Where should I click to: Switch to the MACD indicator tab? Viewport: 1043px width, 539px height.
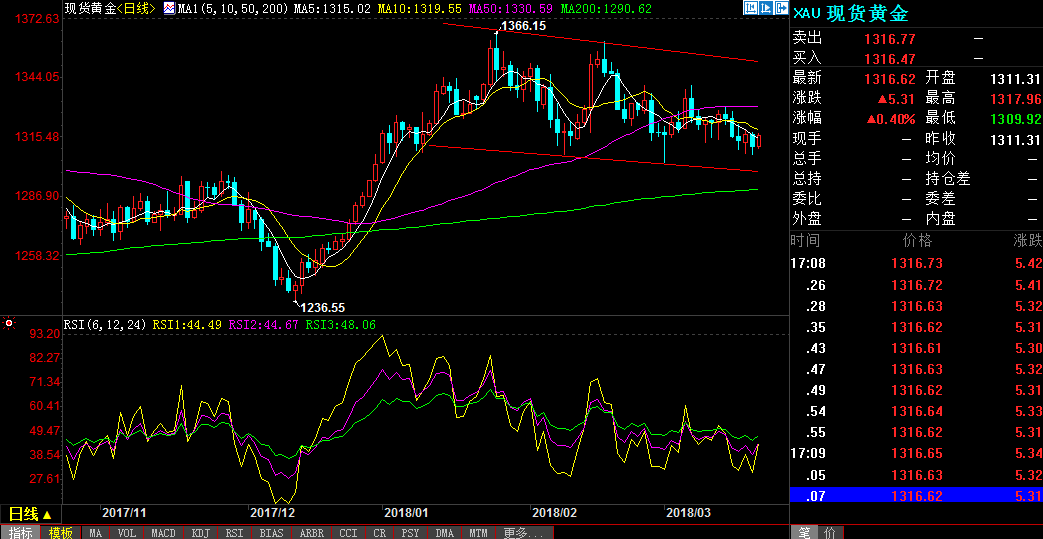[x=163, y=533]
